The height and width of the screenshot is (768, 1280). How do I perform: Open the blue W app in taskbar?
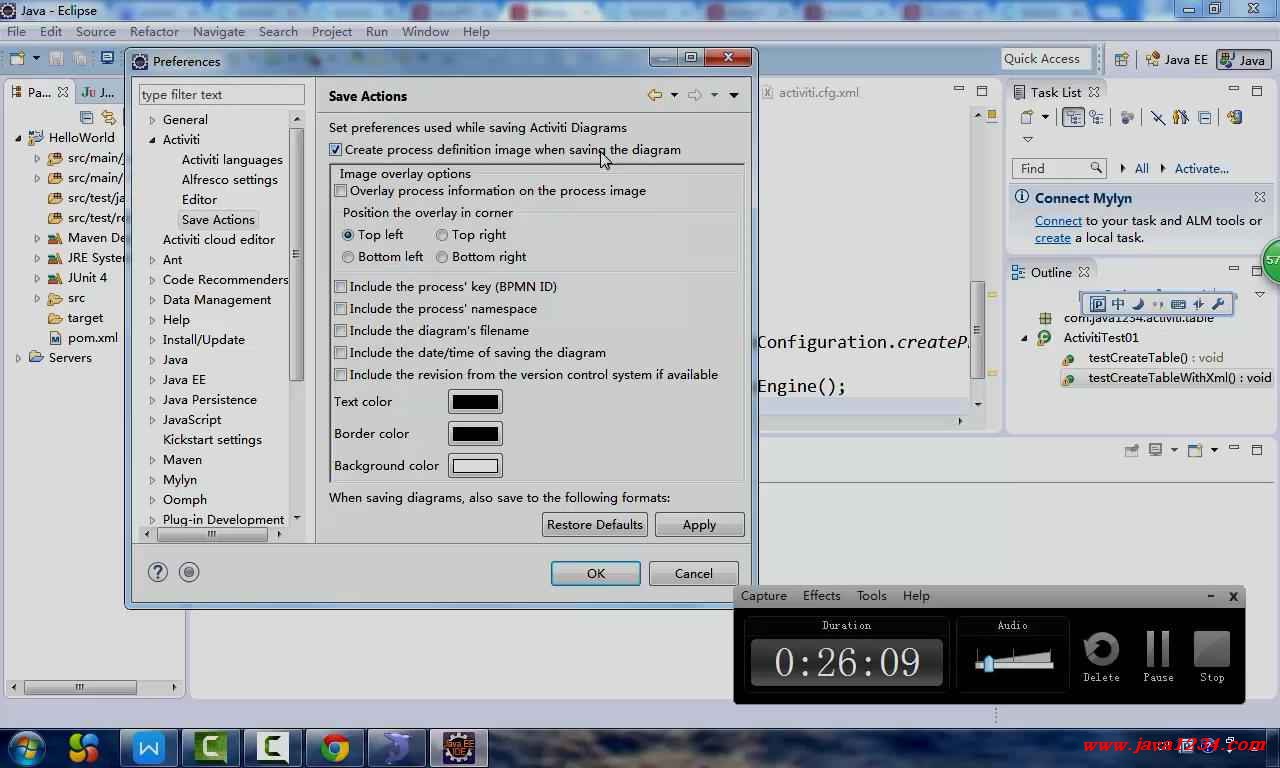[x=149, y=747]
